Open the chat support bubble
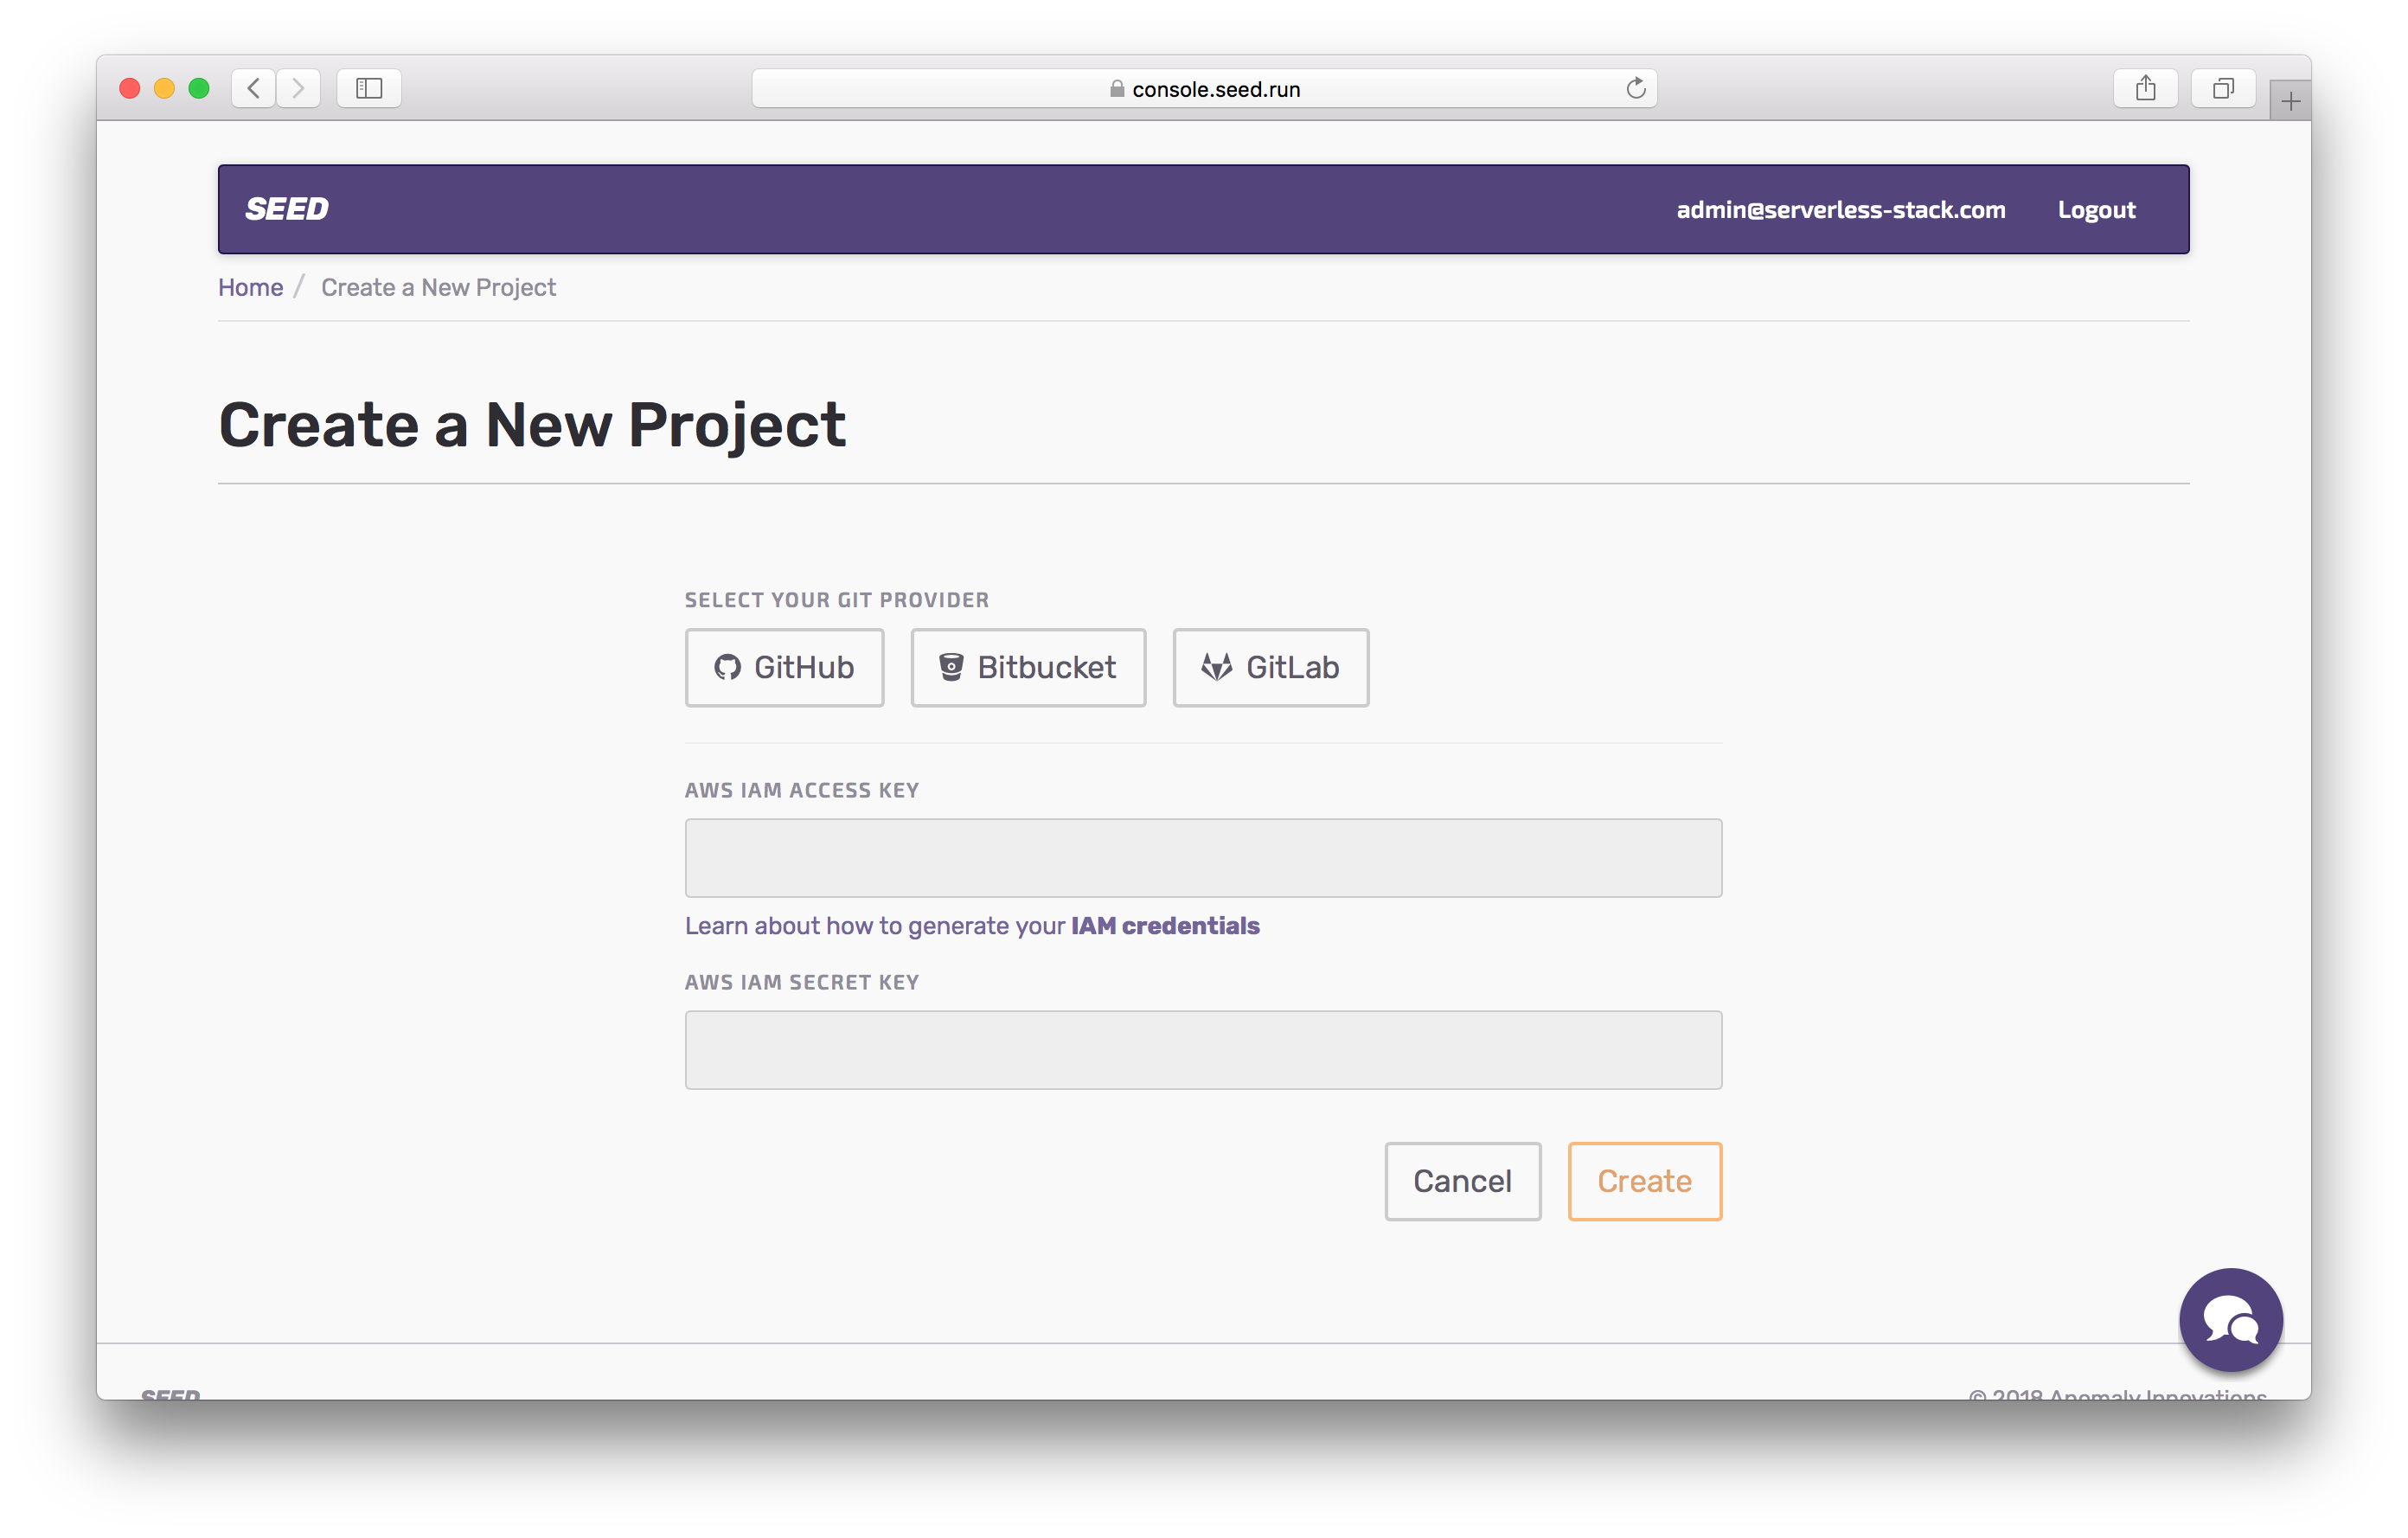The width and height of the screenshot is (2408, 1538). pos(2230,1320)
